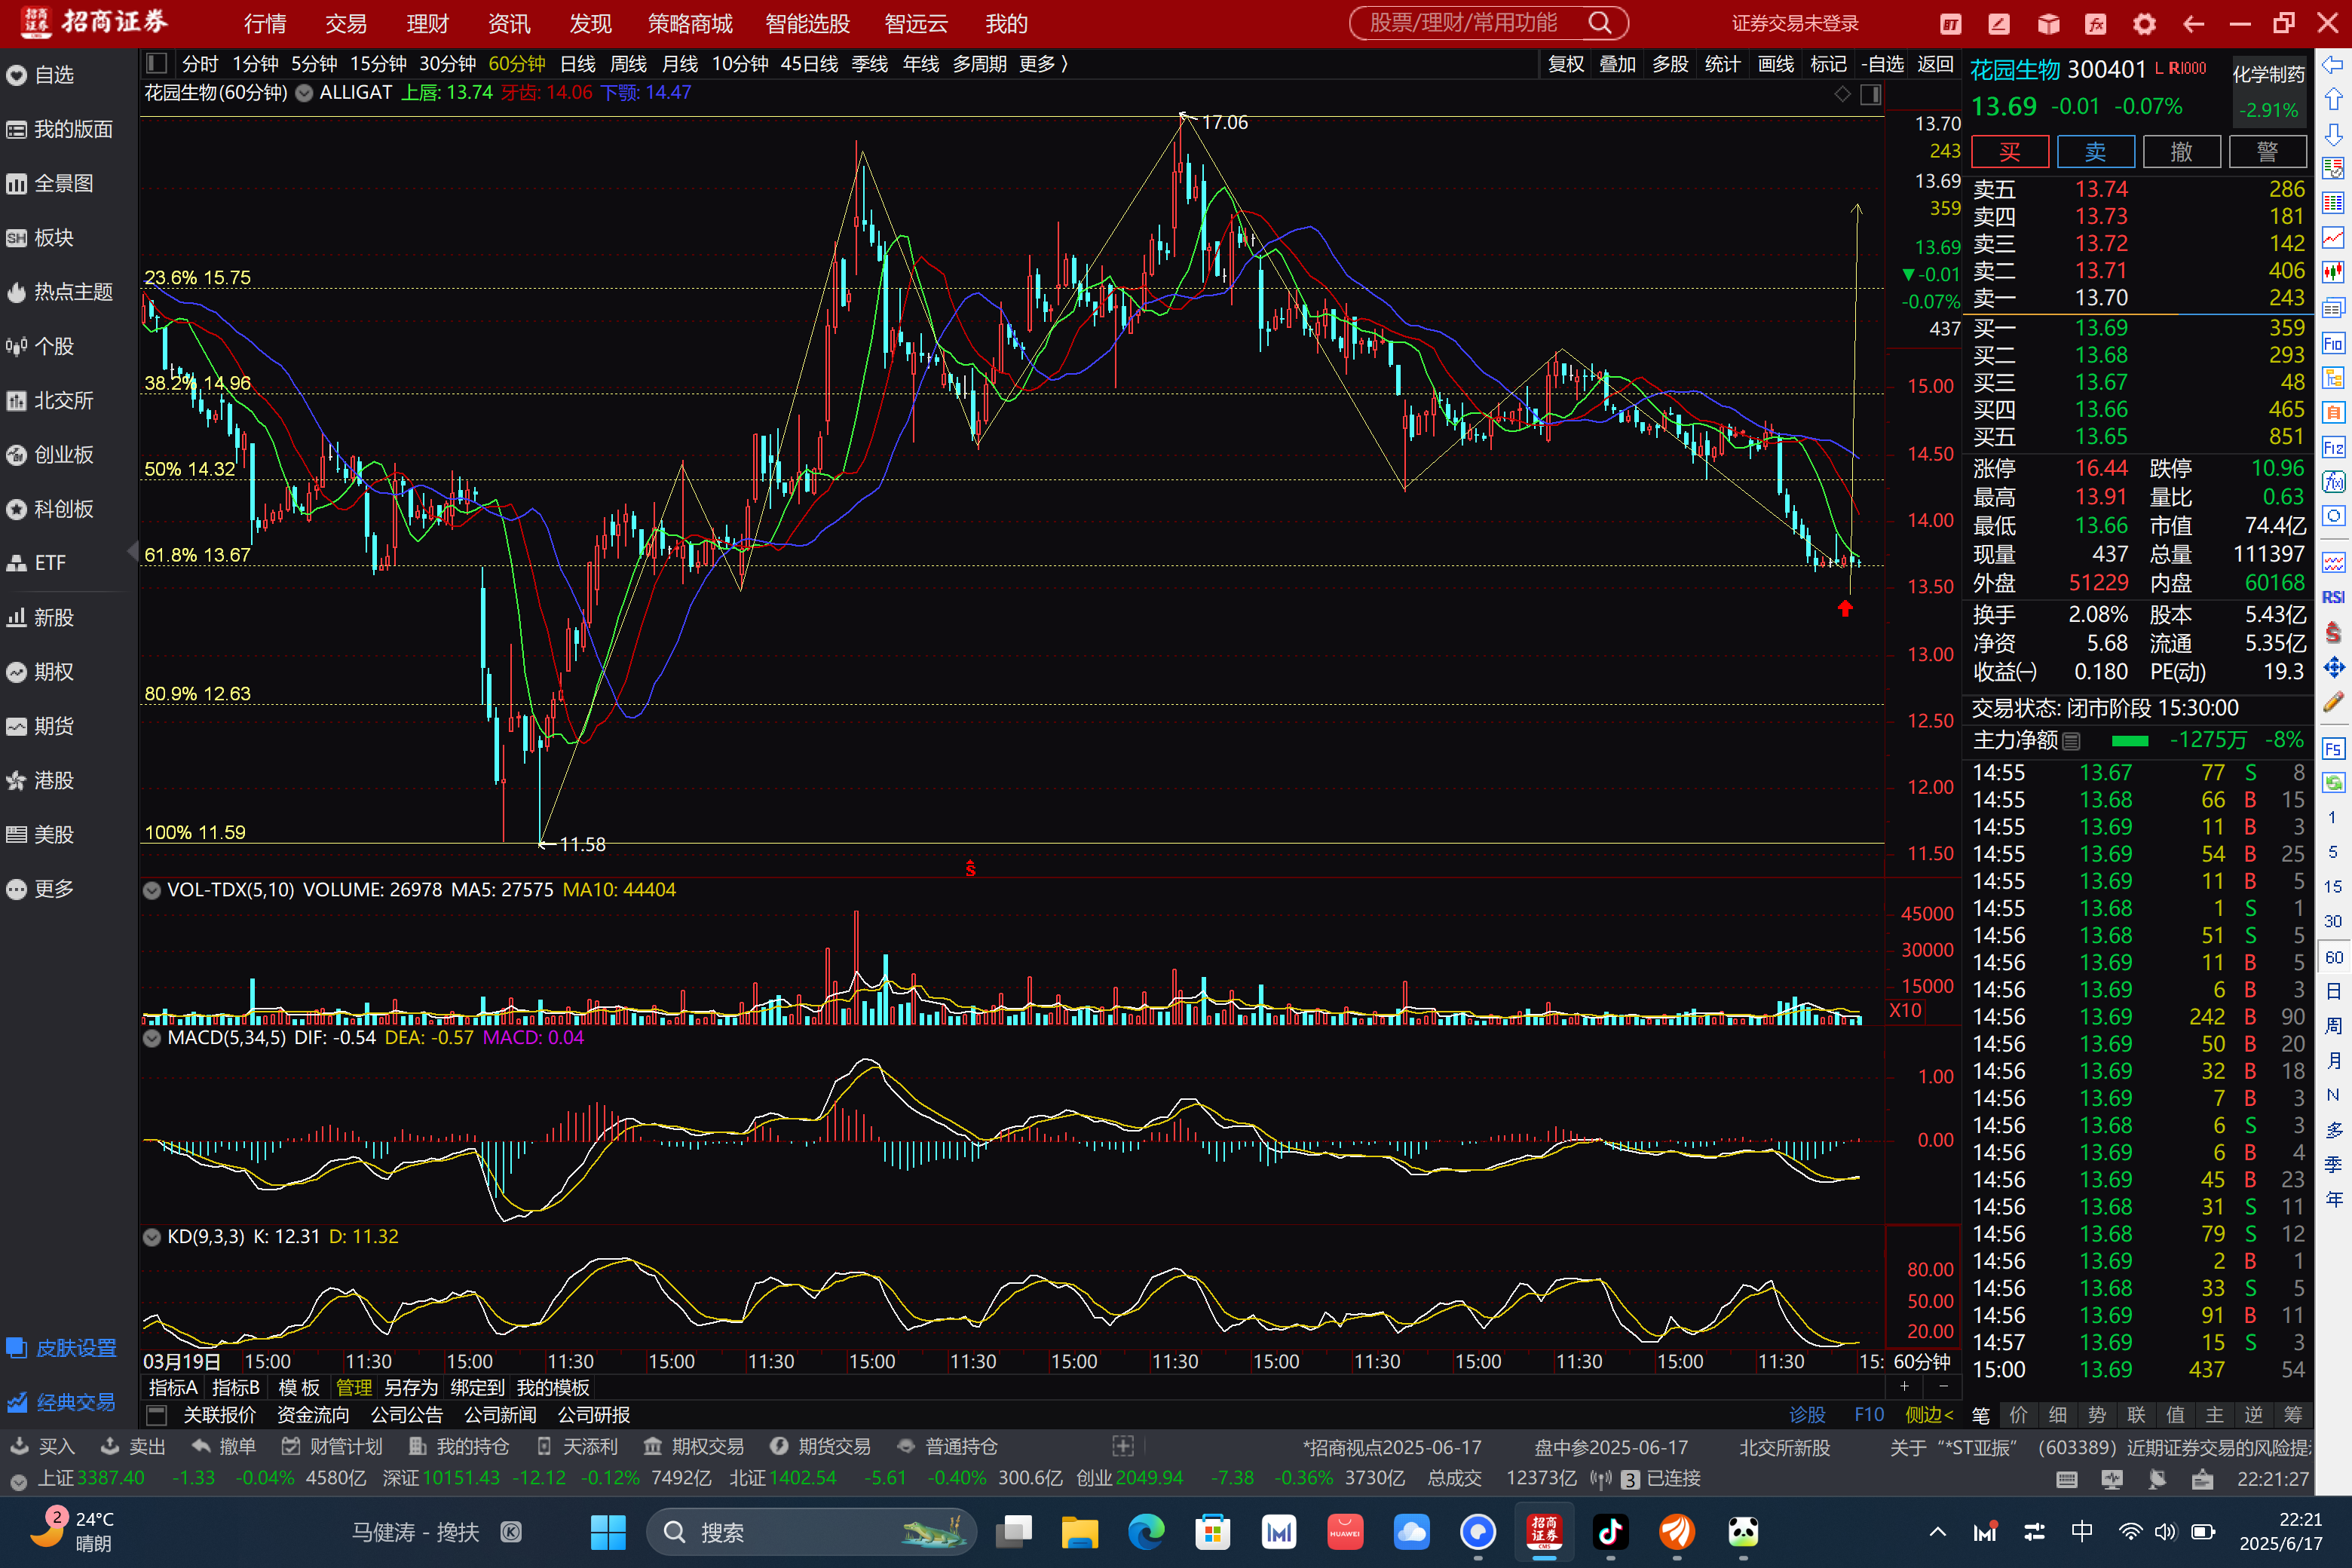Open the f(x) formula icon in right toolbar
Viewport: 2352px width, 1568px height.
2332,482
